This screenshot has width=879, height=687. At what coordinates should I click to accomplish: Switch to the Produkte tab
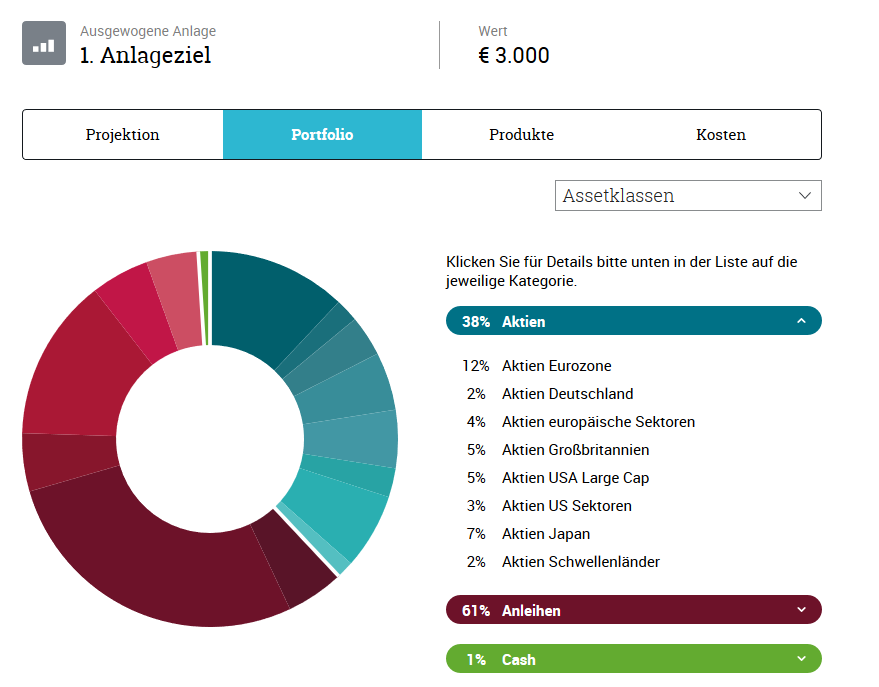tap(521, 134)
